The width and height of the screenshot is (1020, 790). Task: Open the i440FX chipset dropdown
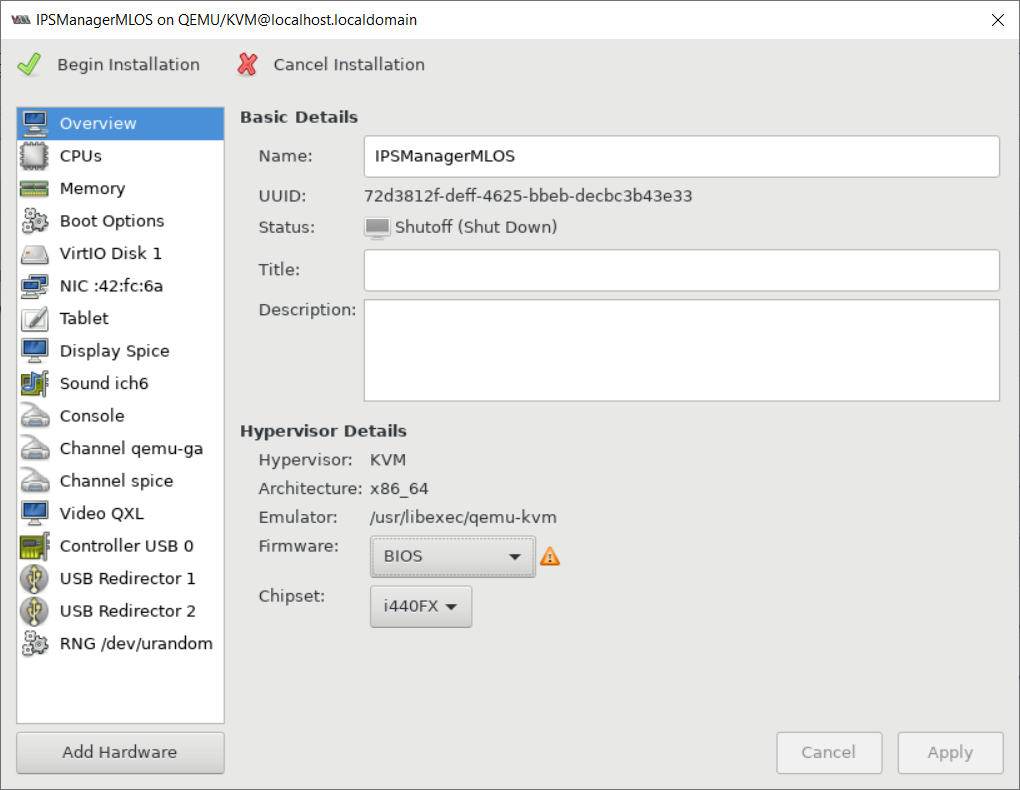click(421, 606)
